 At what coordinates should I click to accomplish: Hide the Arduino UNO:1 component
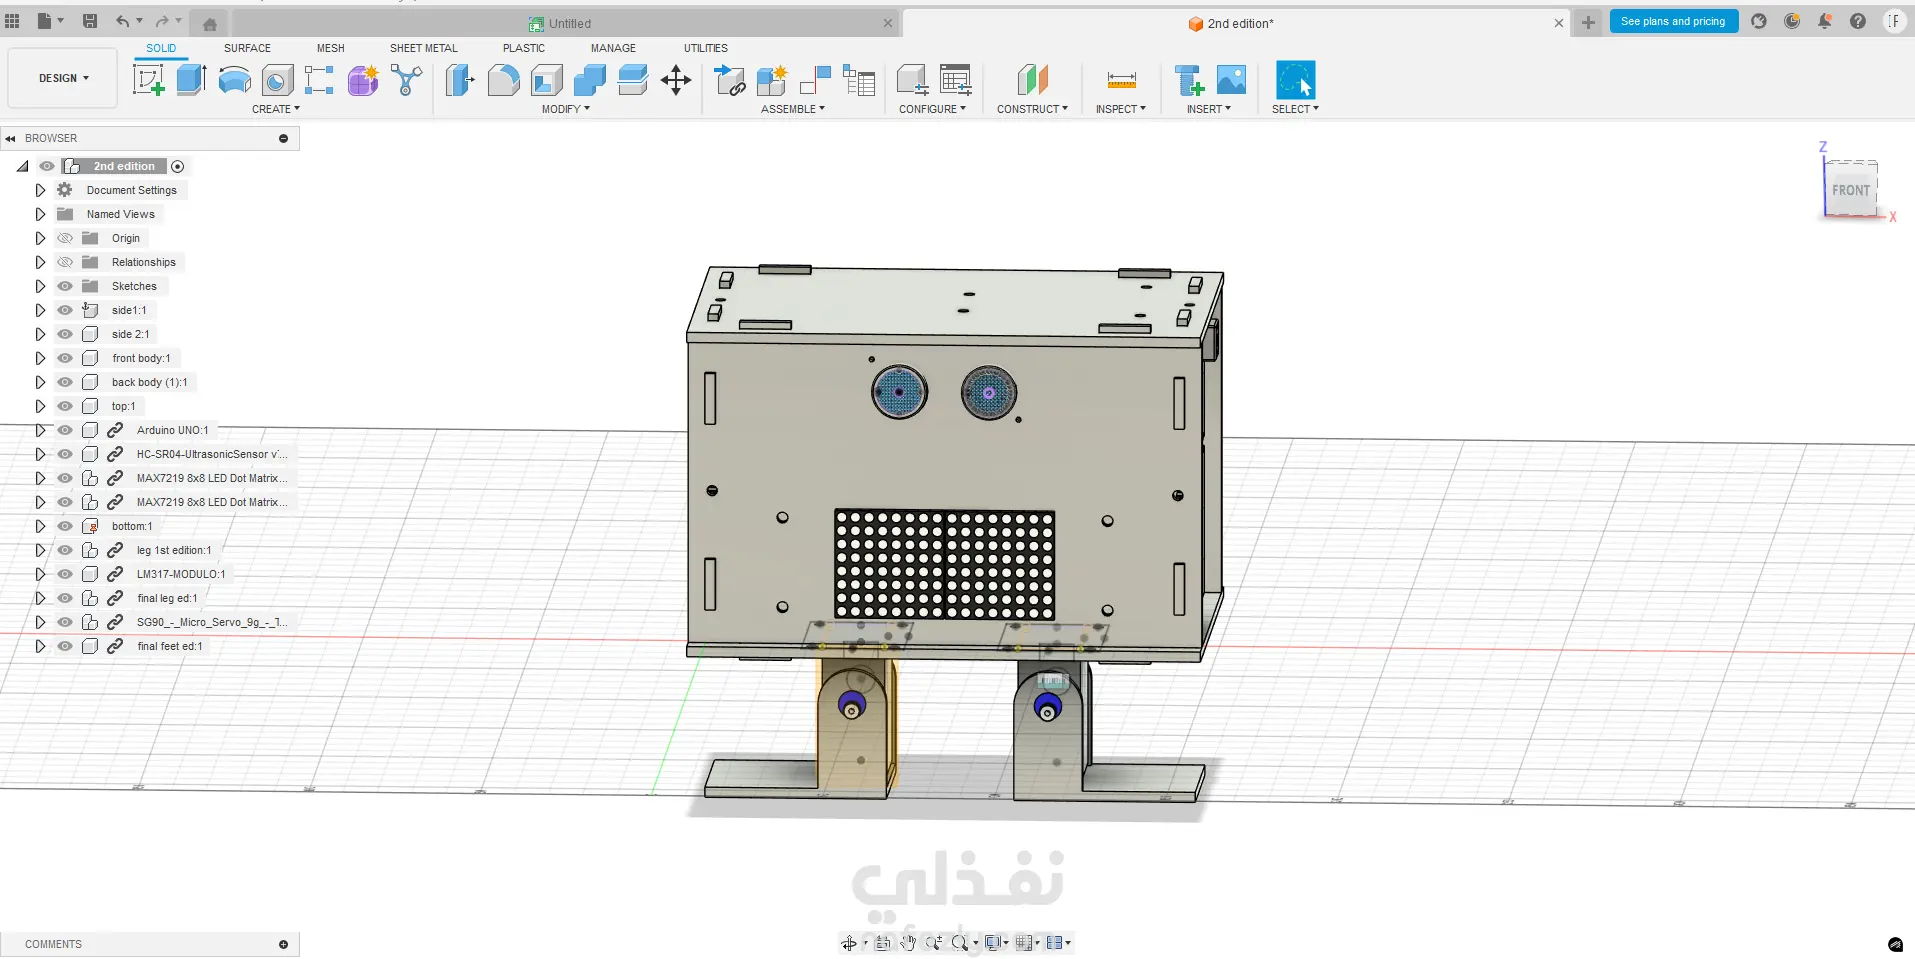click(65, 430)
